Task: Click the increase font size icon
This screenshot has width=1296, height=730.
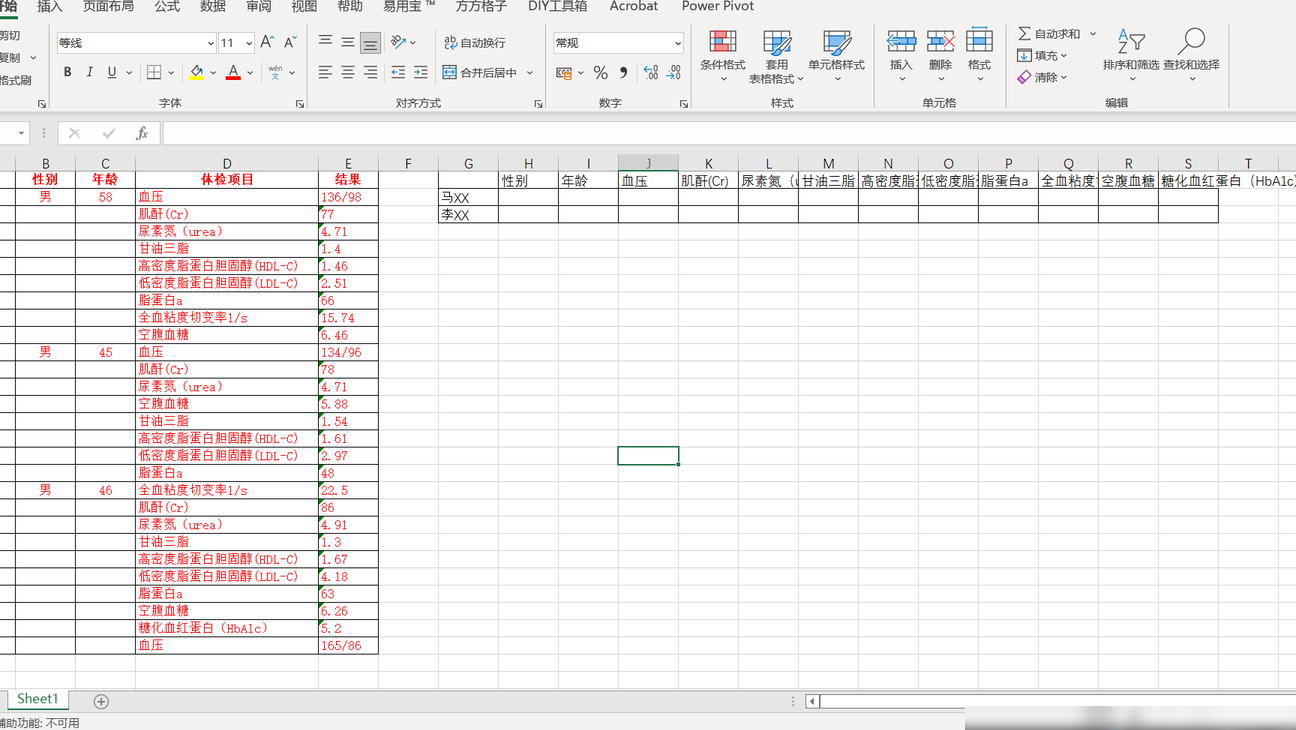Action: coord(267,42)
